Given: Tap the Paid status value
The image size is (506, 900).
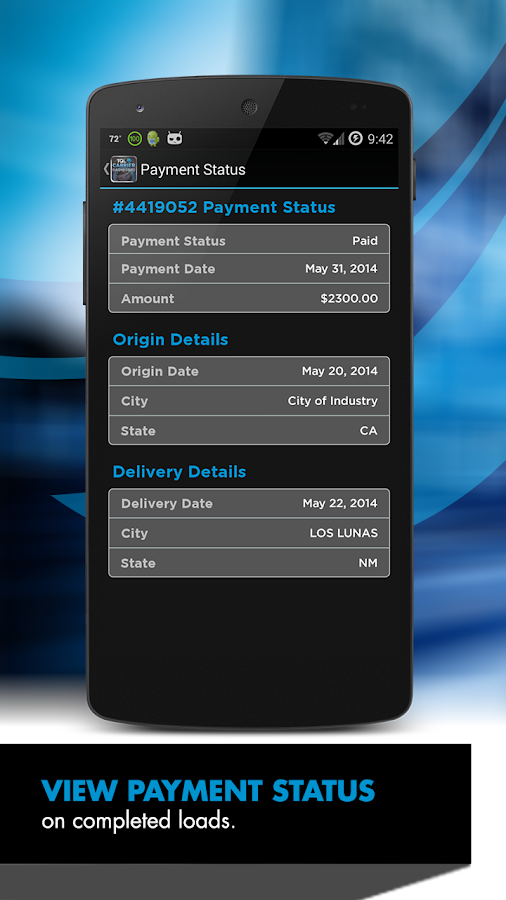Looking at the screenshot, I should coord(365,241).
